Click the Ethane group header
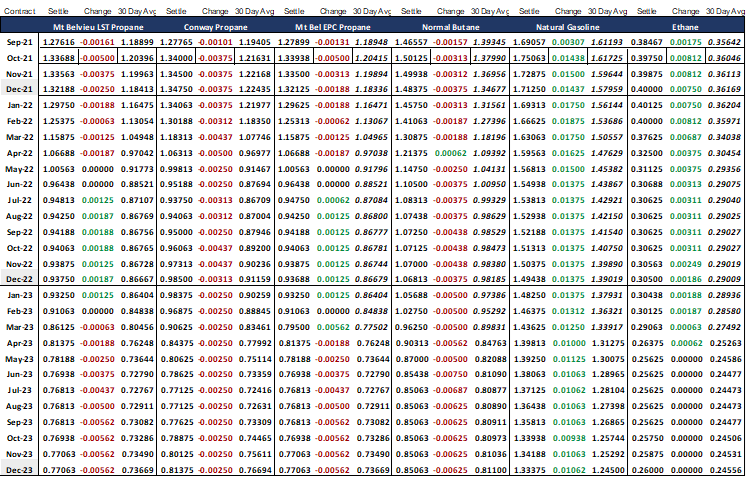Image resolution: width=746 pixels, height=477 pixels. 685,27
